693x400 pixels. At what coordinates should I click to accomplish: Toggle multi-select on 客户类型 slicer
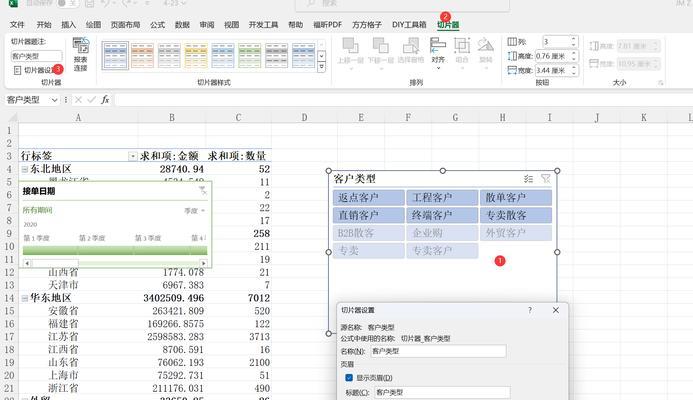click(x=528, y=179)
